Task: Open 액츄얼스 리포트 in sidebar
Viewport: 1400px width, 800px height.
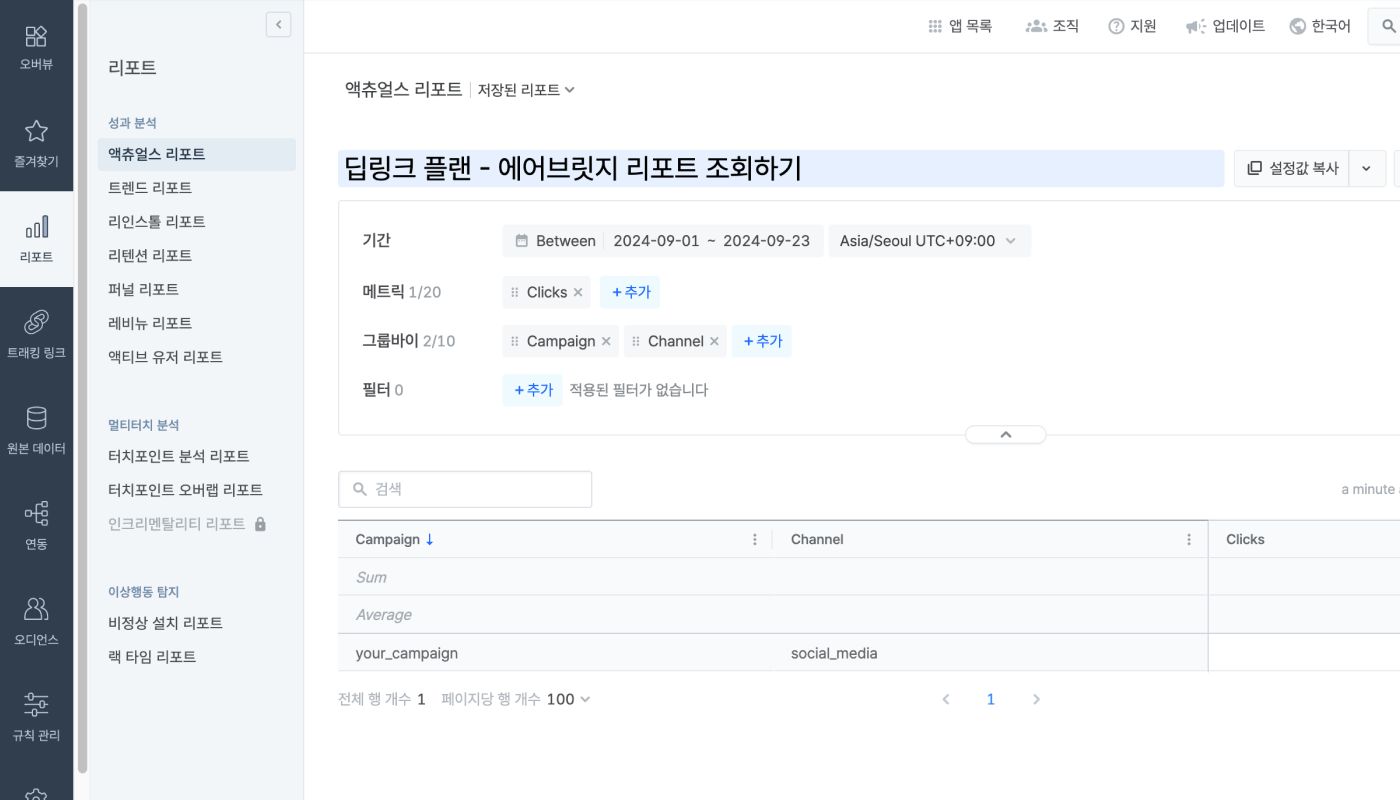Action: tap(197, 154)
